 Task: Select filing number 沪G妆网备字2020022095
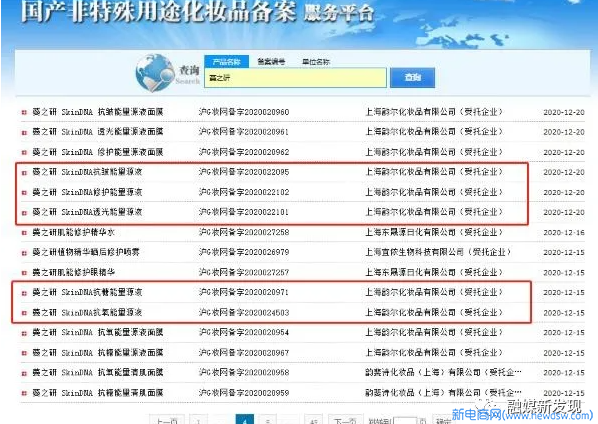click(244, 172)
